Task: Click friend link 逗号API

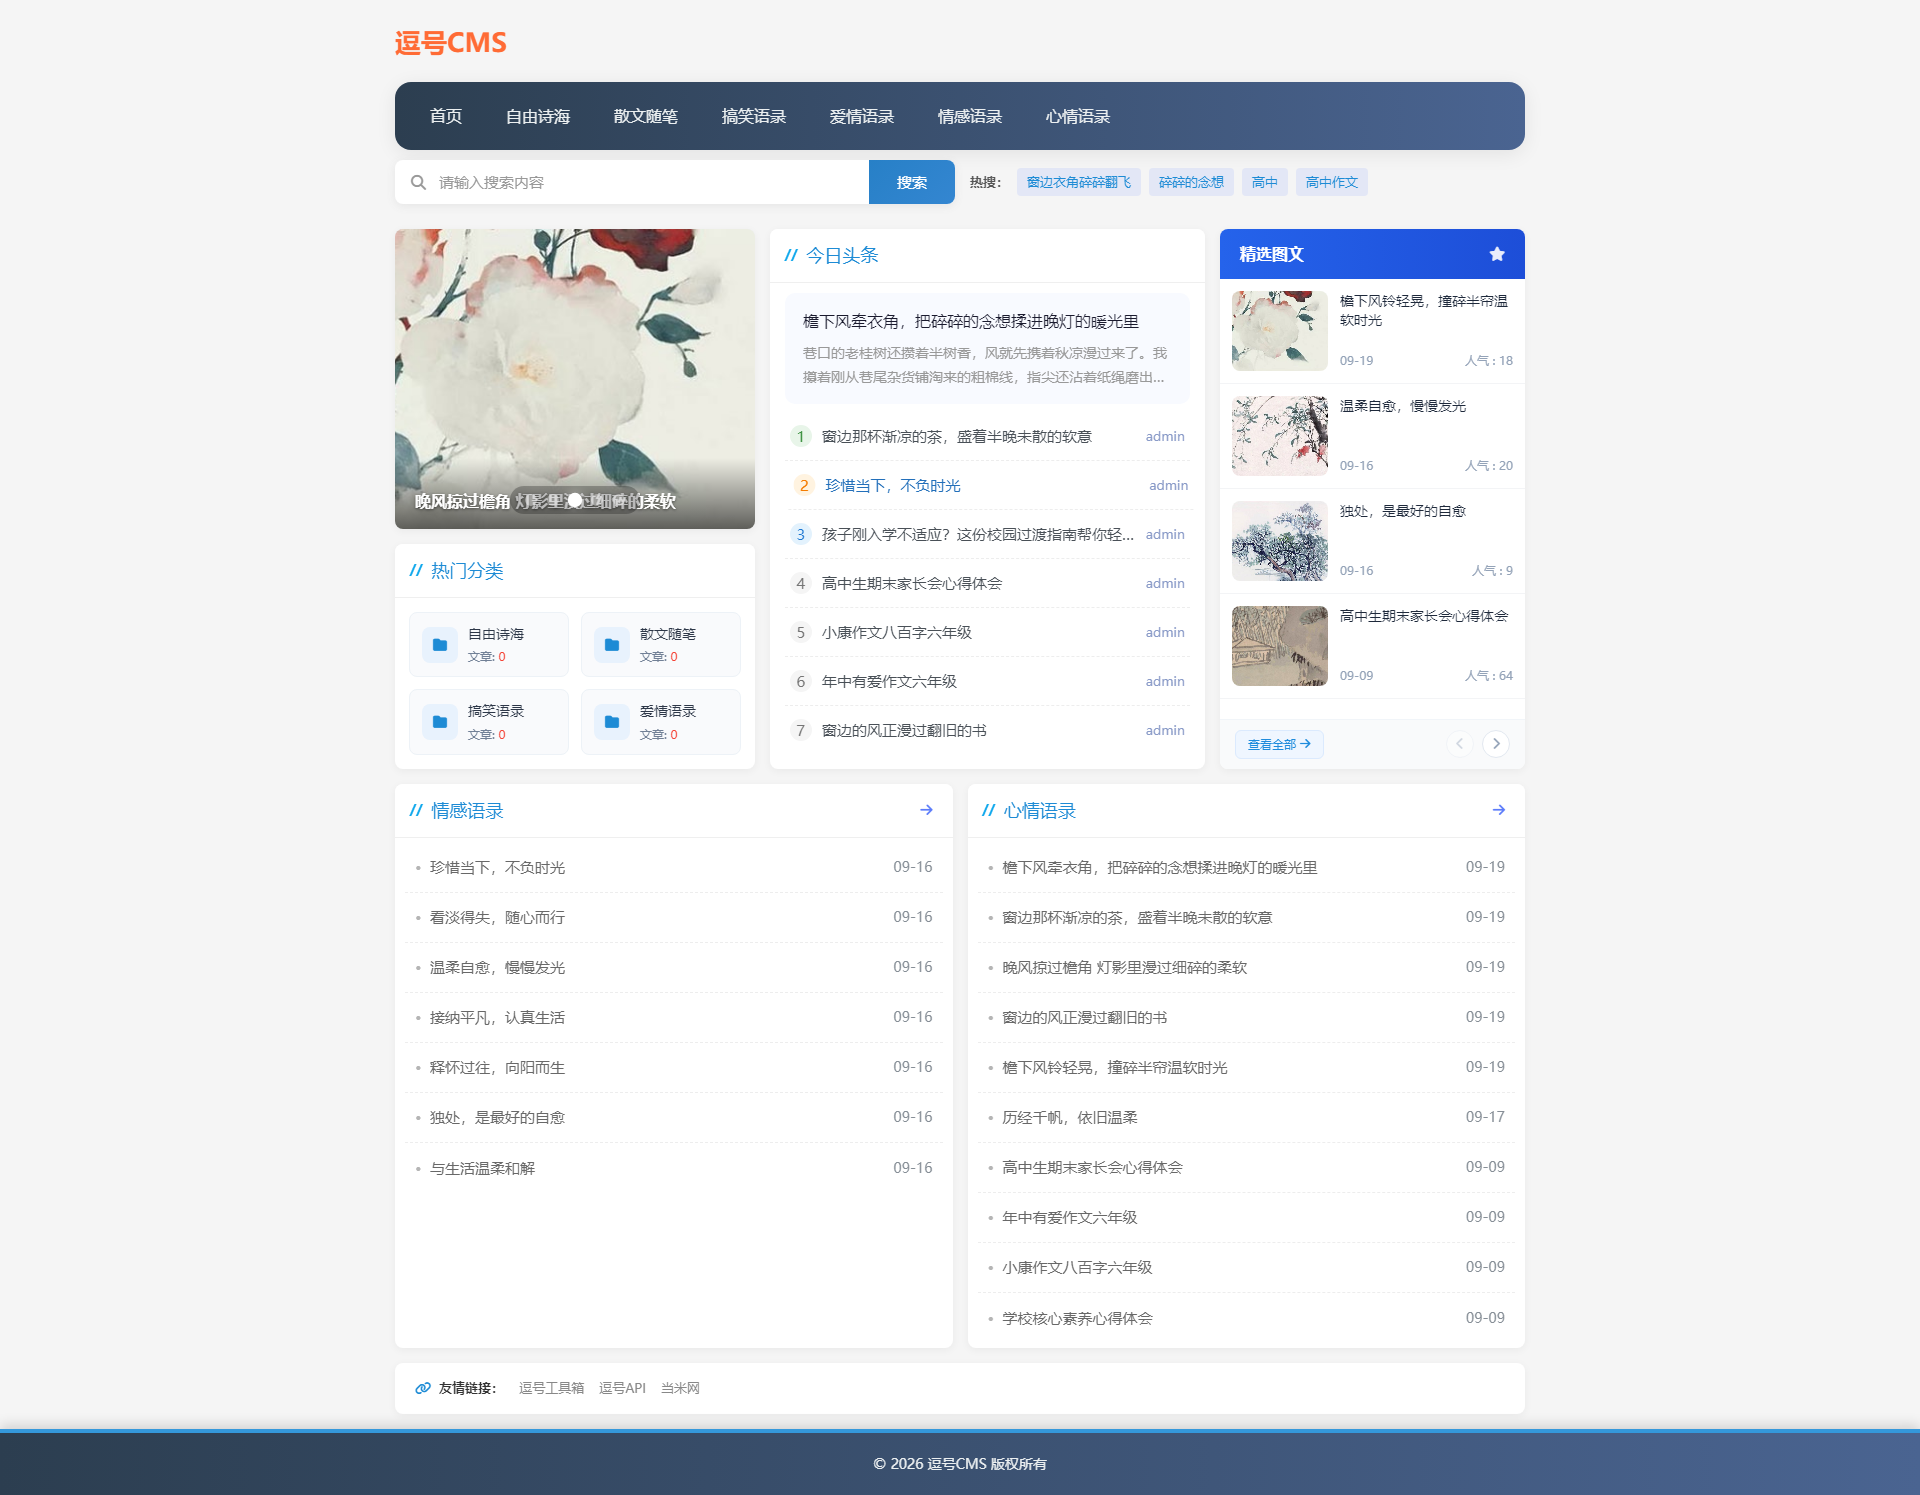Action: tap(622, 1388)
